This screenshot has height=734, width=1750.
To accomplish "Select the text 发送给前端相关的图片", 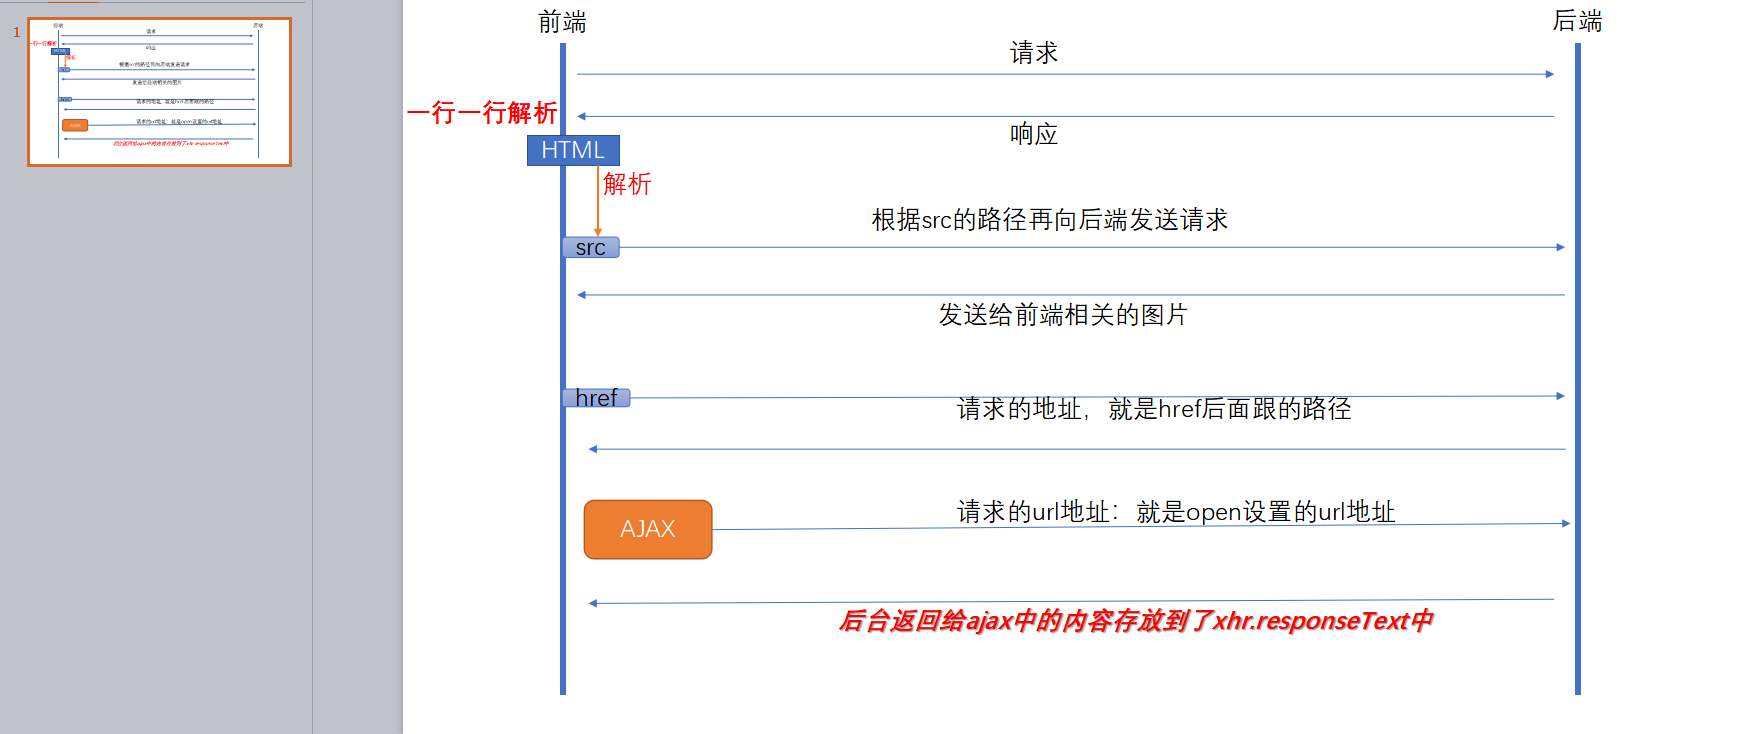I will [x=1063, y=315].
